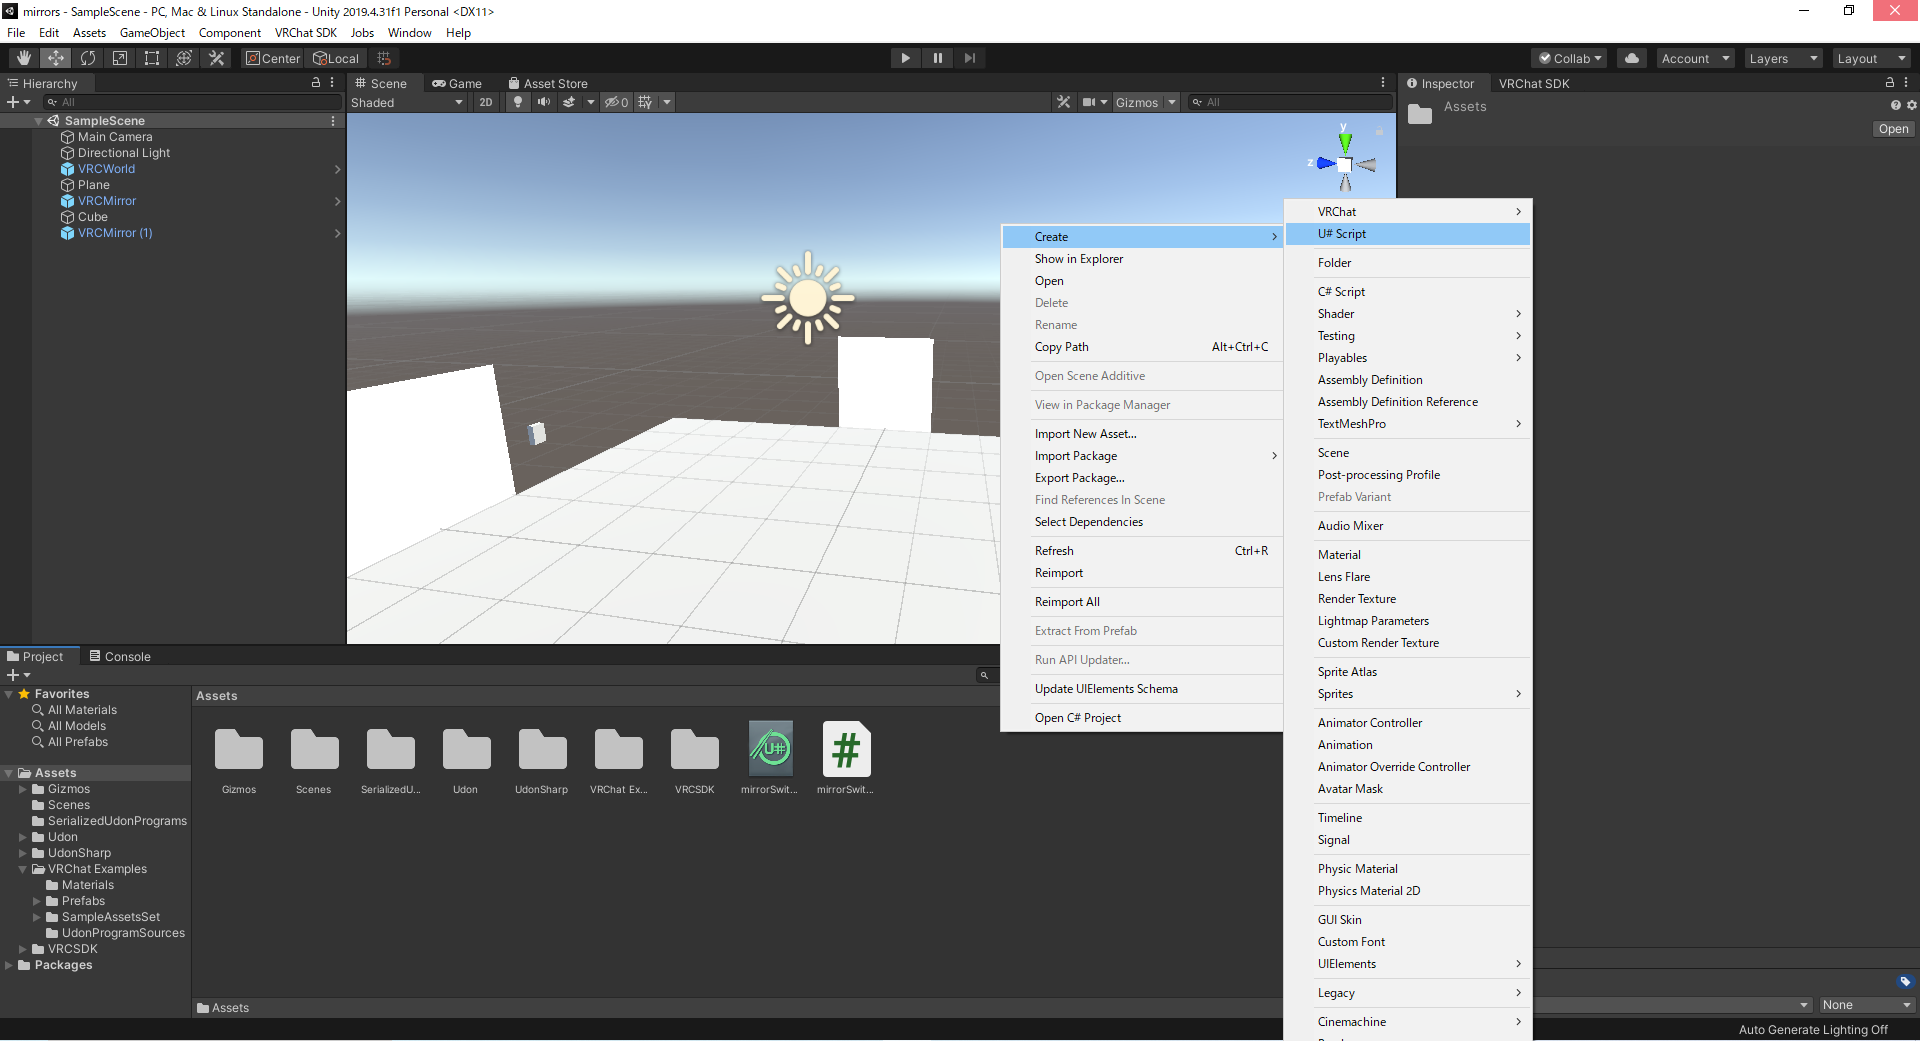Image resolution: width=1920 pixels, height=1041 pixels.
Task: Open Hierarchy create plus button
Action: tap(18, 102)
